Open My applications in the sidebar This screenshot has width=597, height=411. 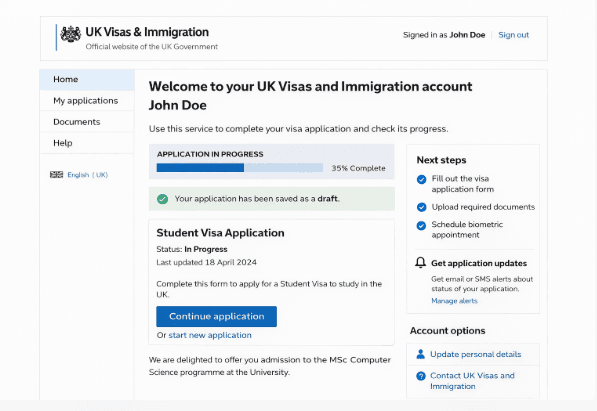tap(87, 101)
